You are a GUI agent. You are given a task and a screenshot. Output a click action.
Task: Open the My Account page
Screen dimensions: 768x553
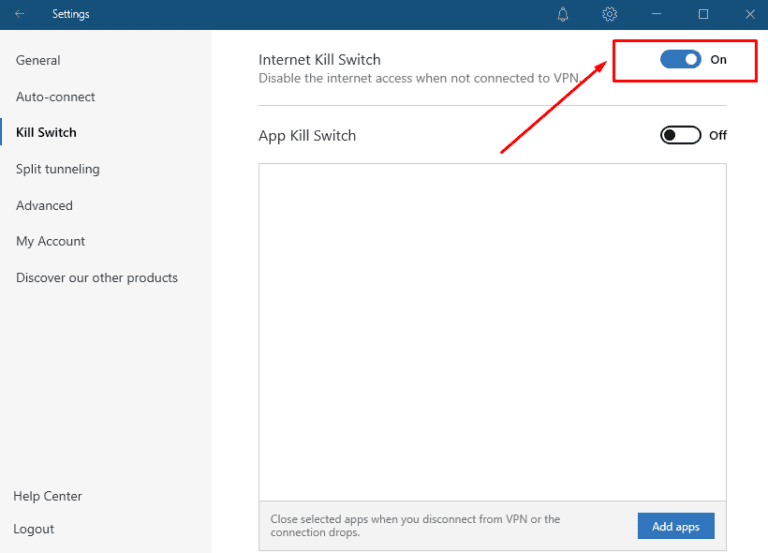(x=50, y=241)
